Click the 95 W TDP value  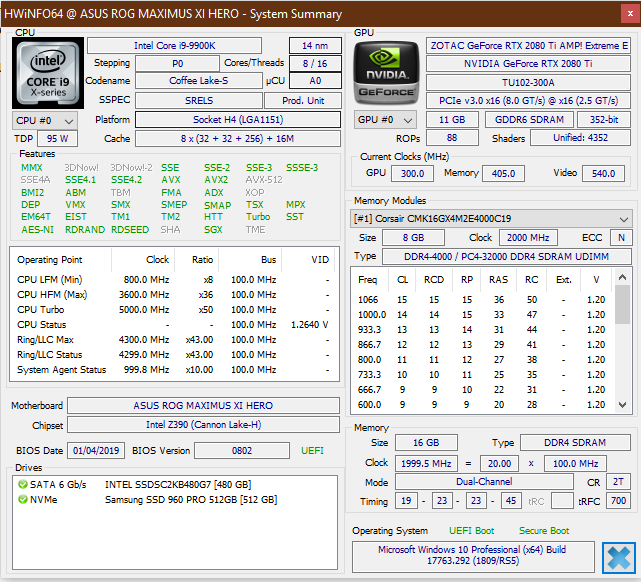coord(57,139)
